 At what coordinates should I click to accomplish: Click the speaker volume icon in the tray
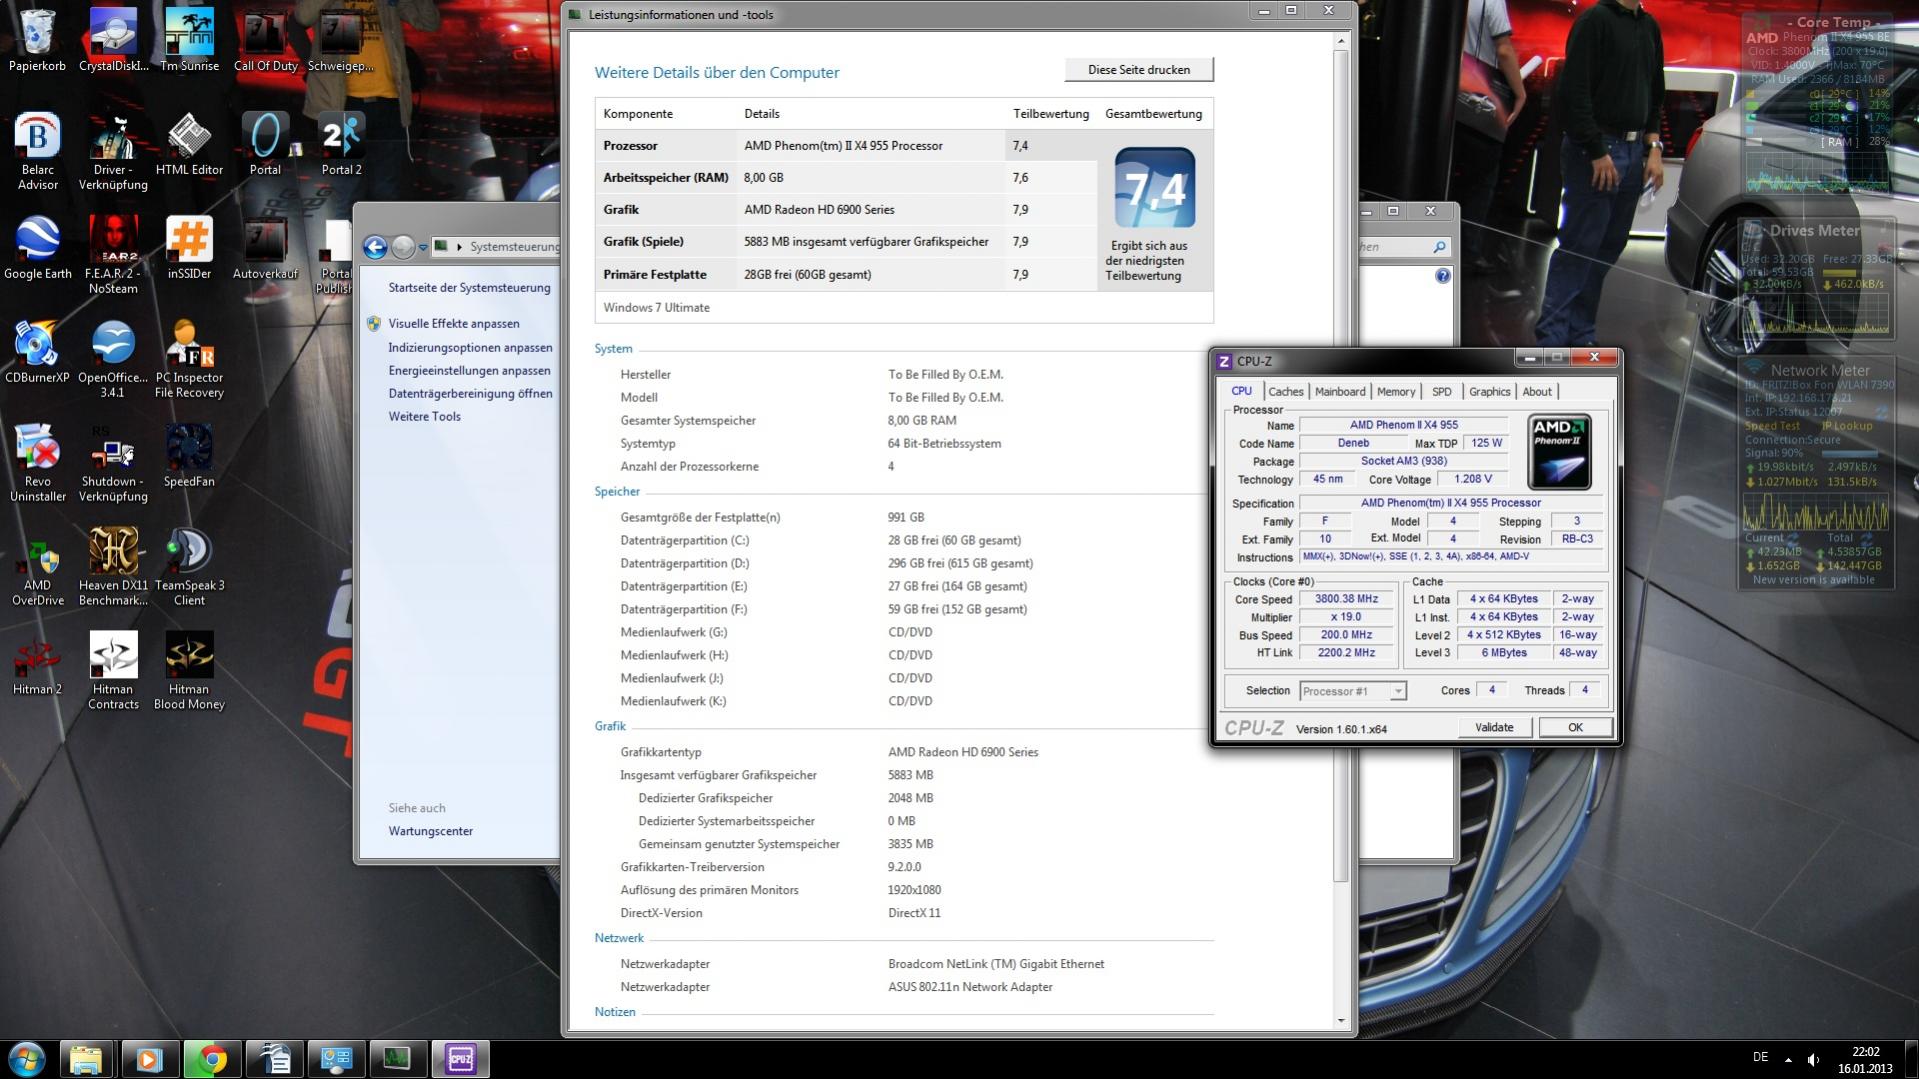pyautogui.click(x=1813, y=1059)
